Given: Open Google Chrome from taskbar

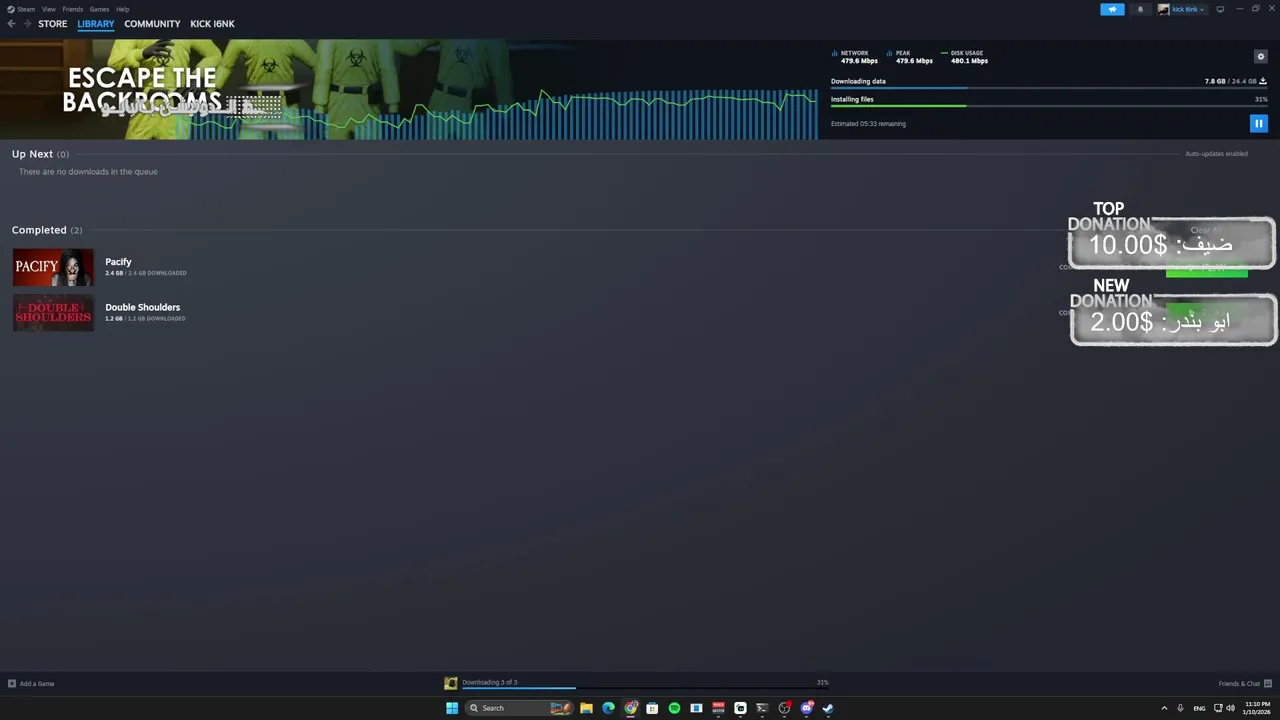Looking at the screenshot, I should [x=630, y=708].
